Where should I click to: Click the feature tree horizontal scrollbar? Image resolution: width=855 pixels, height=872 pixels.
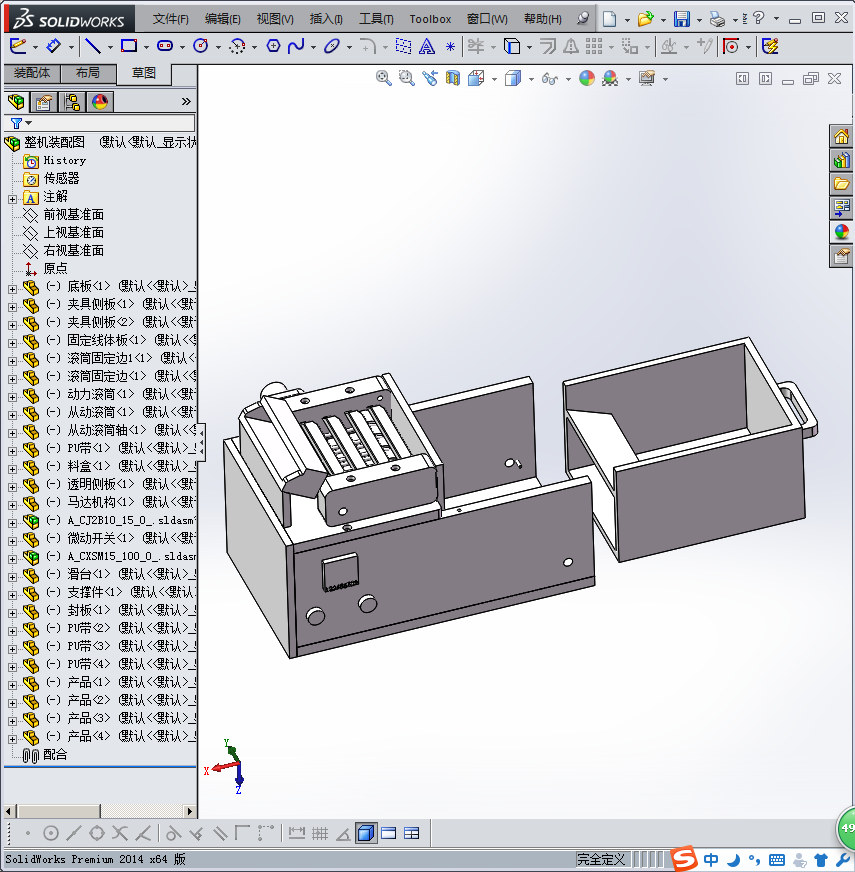pos(100,811)
